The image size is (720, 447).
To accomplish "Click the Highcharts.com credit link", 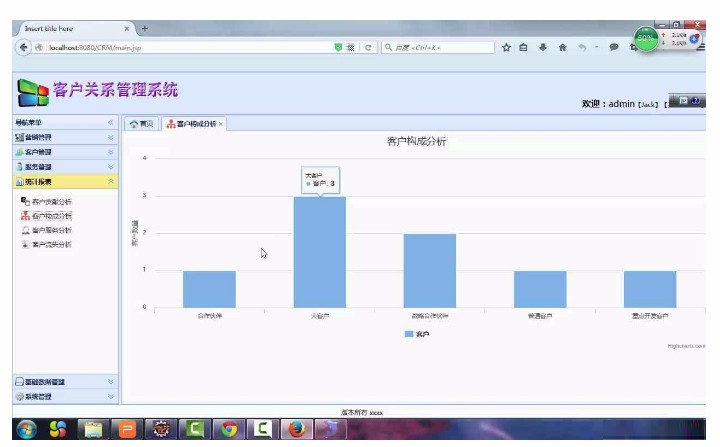I will (686, 346).
